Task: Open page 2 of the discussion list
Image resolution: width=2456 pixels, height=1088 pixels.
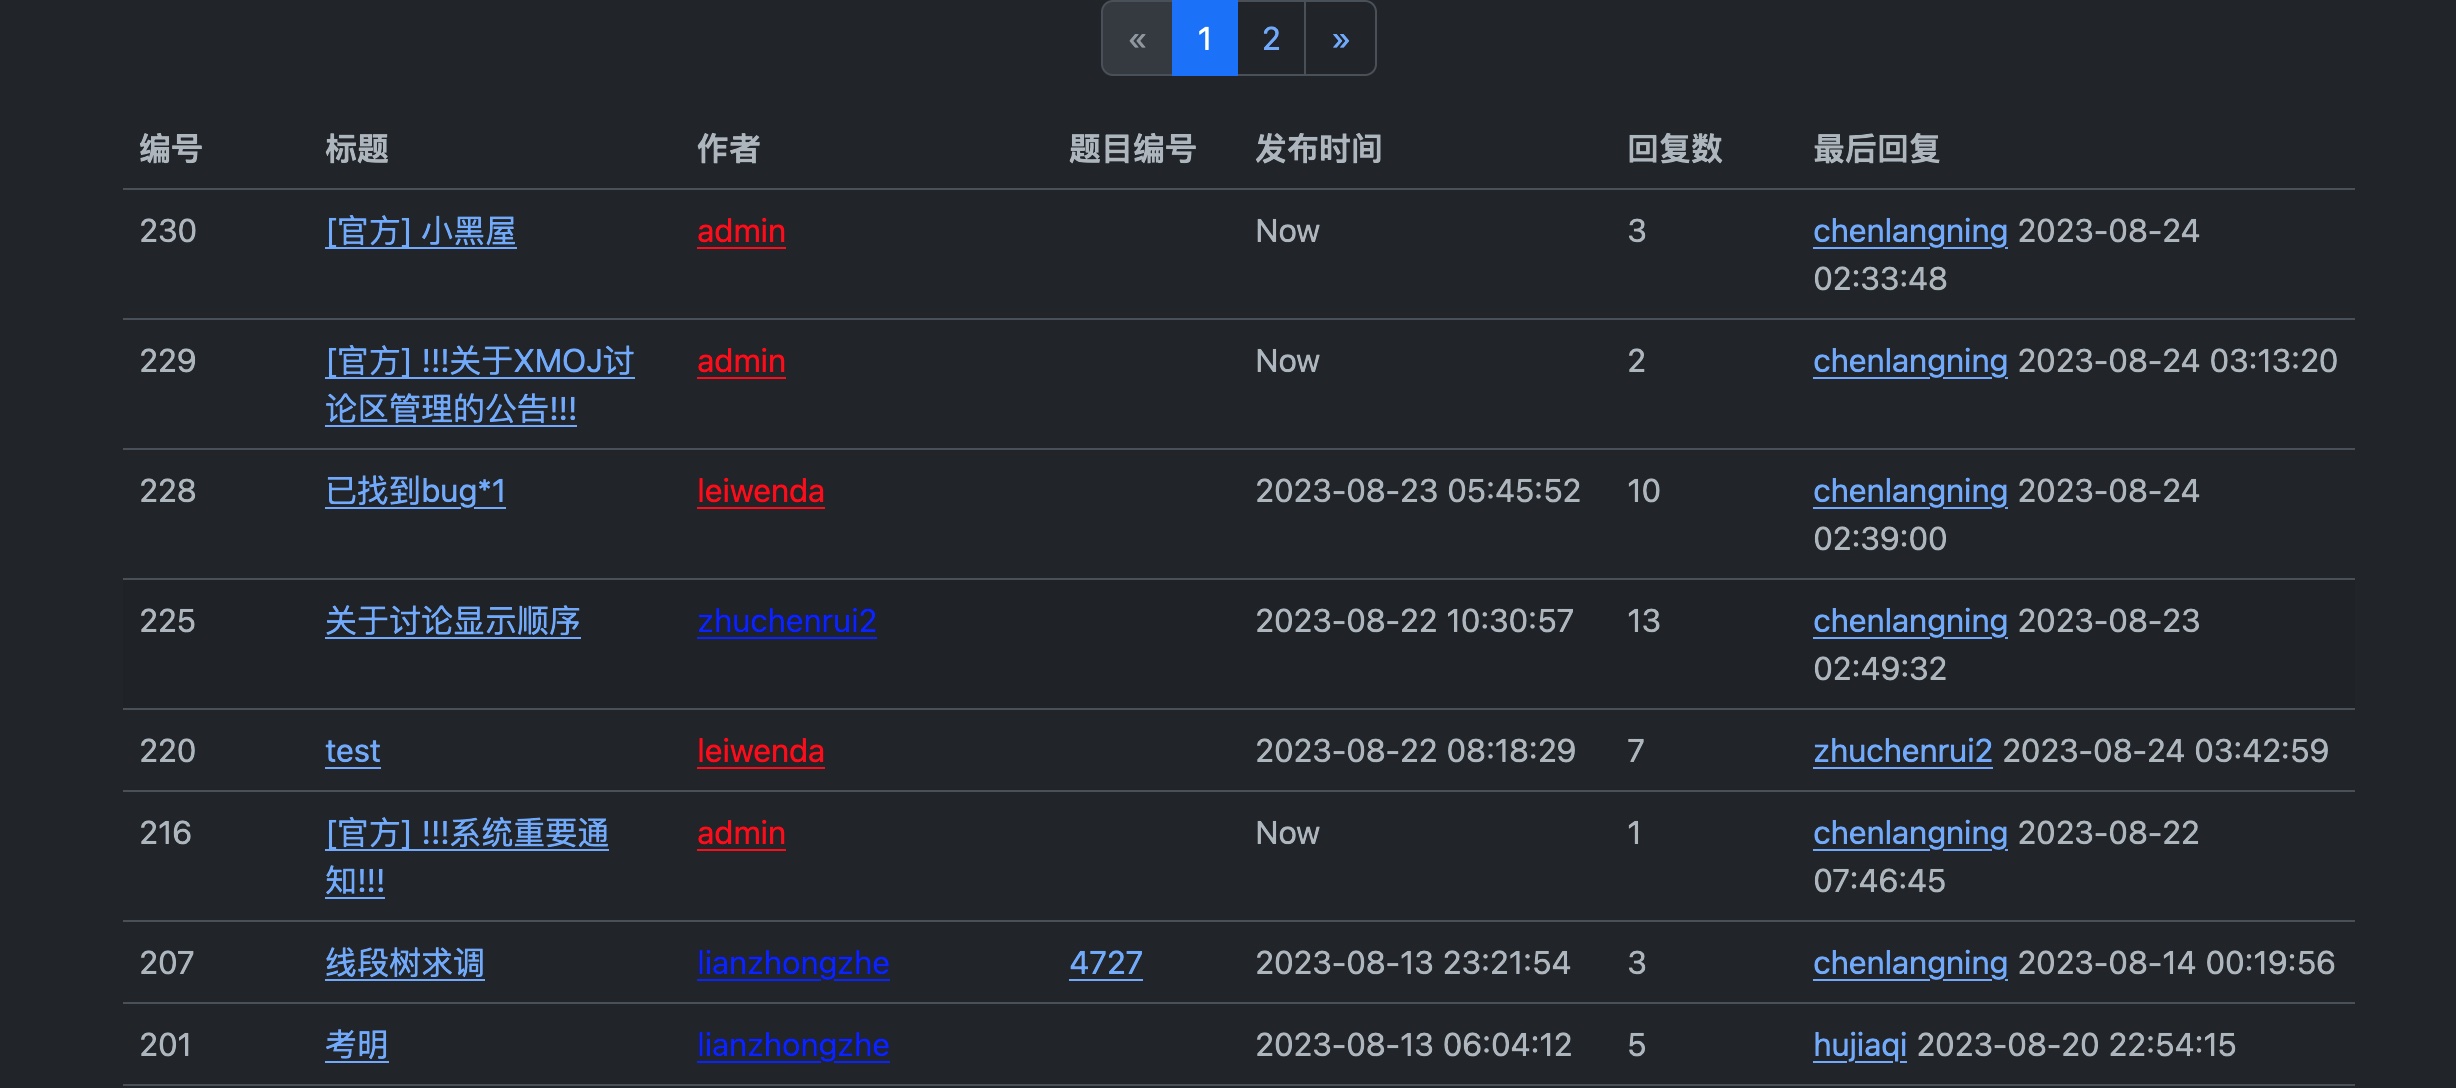Action: 1270,38
